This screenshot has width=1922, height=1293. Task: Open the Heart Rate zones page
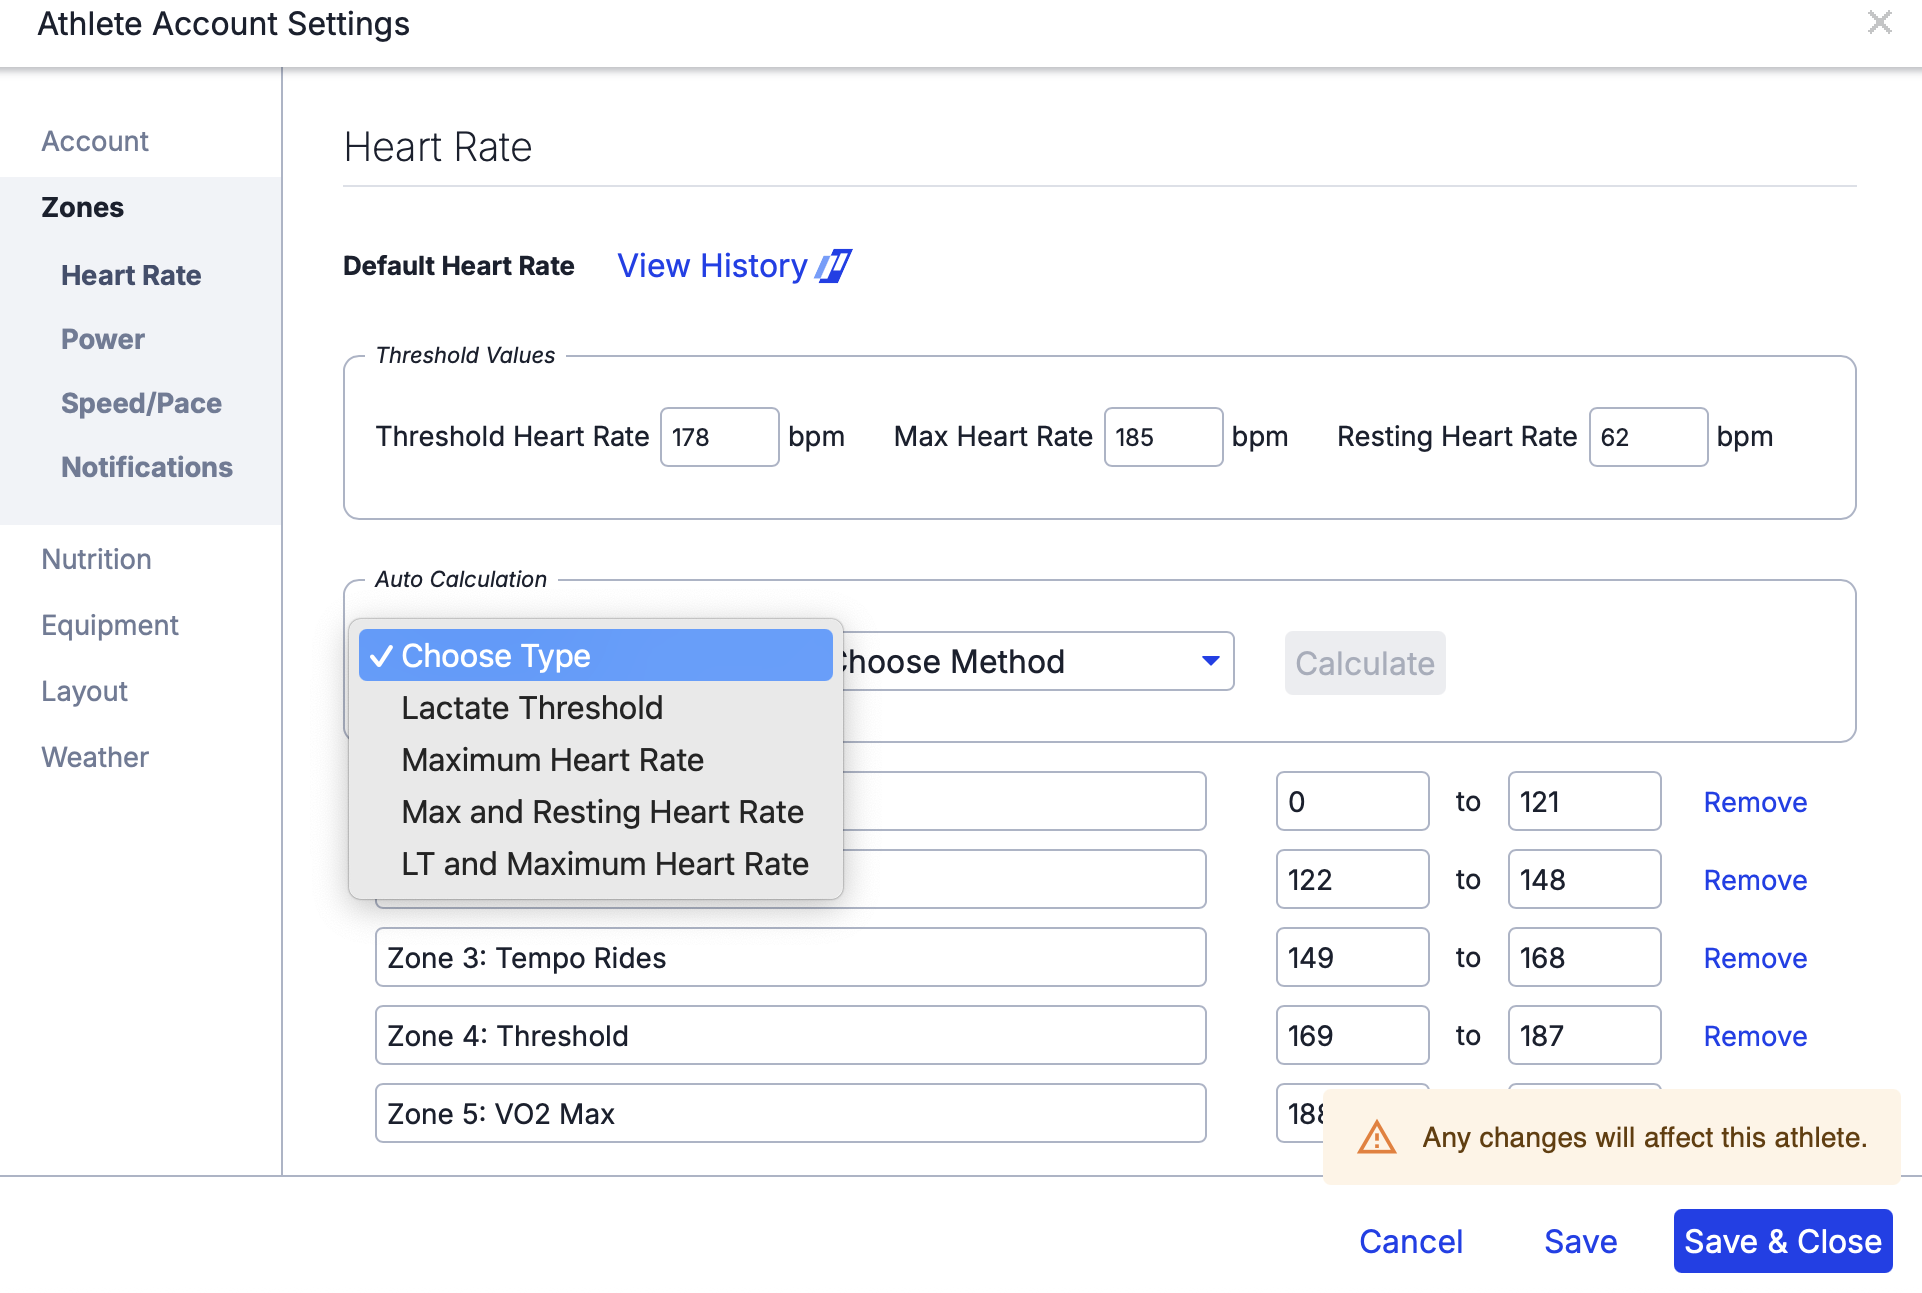(x=131, y=275)
